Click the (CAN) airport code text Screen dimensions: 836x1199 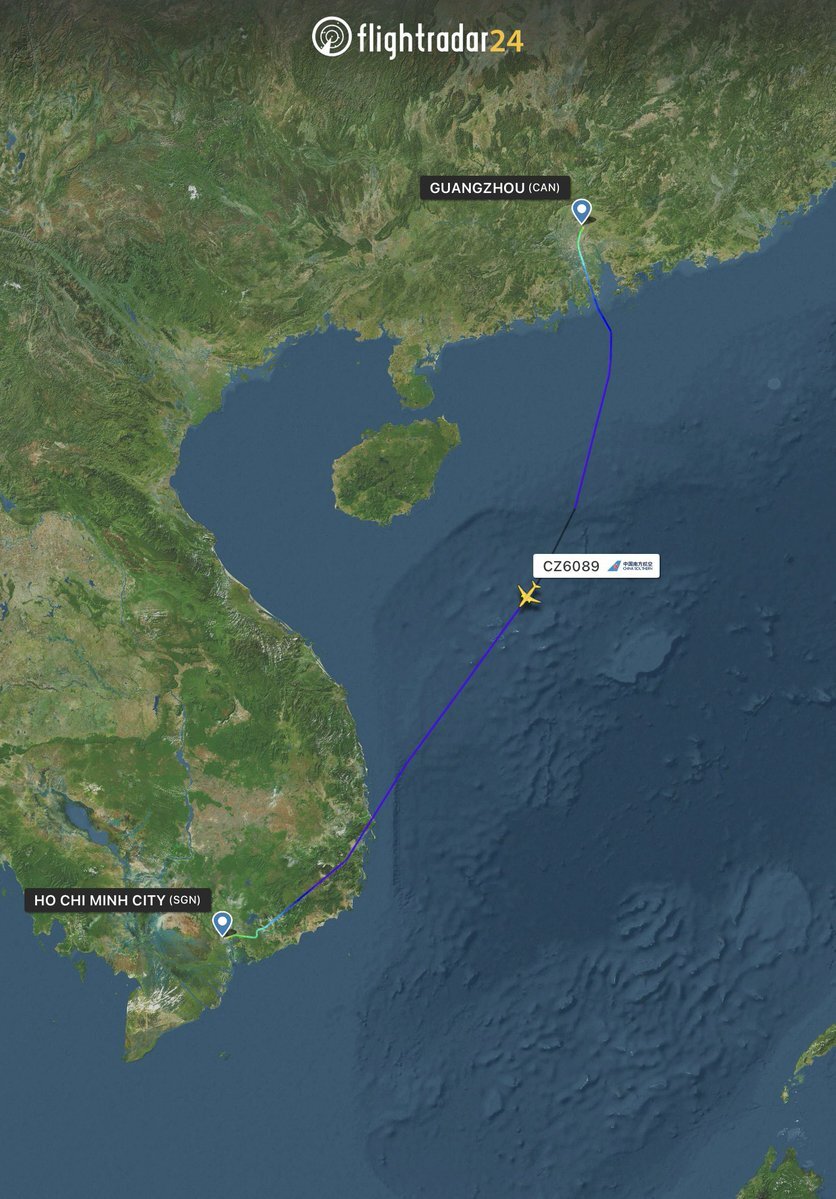tap(544, 187)
